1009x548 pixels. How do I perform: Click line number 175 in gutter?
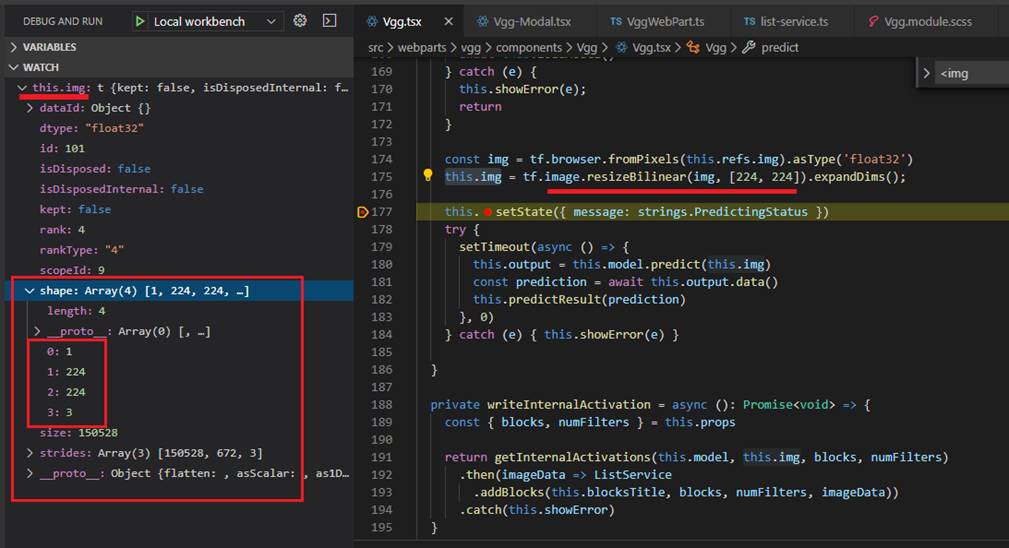(382, 177)
